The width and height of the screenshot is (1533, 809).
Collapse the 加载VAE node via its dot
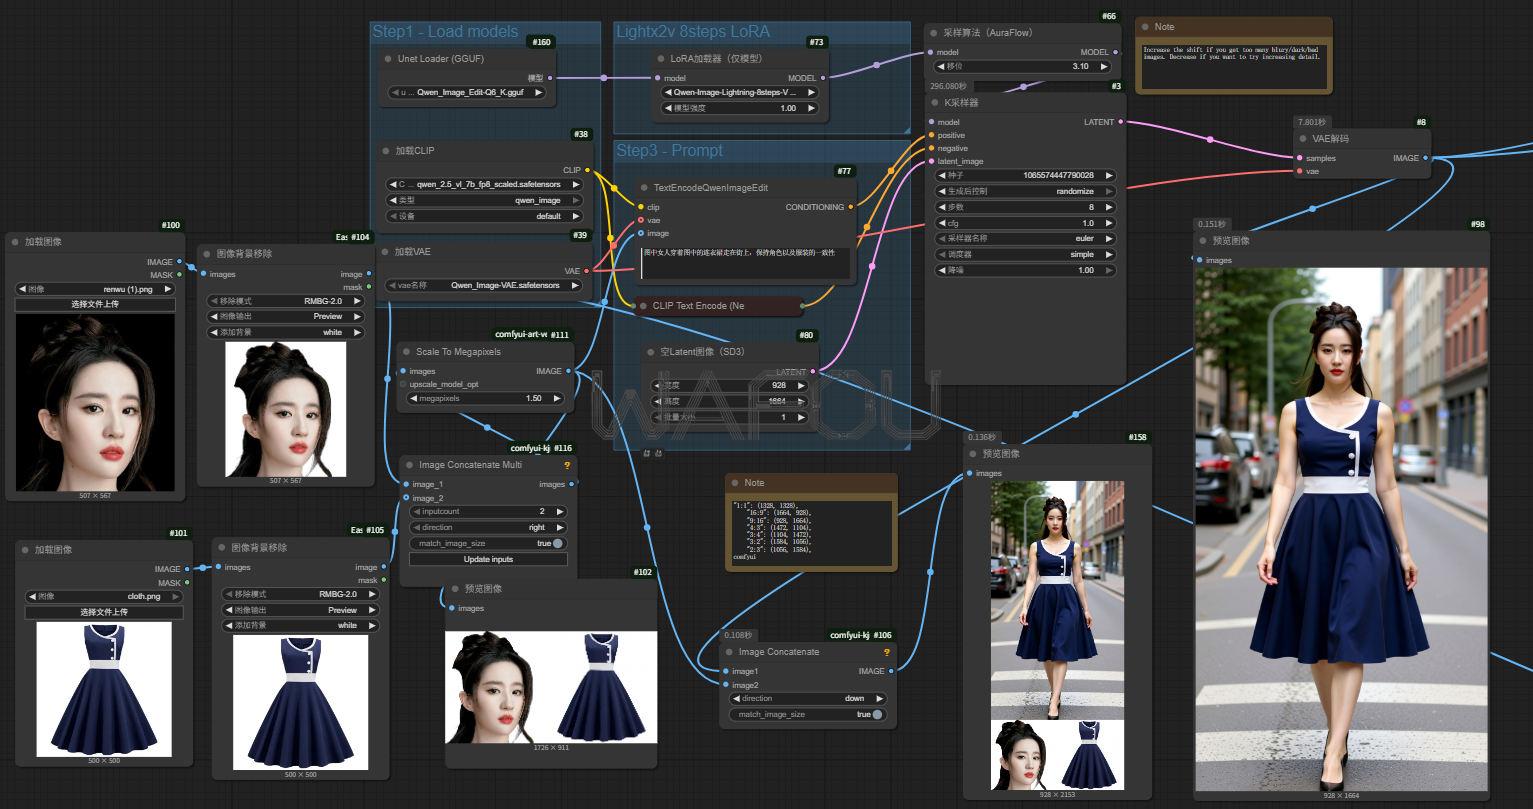click(x=386, y=252)
